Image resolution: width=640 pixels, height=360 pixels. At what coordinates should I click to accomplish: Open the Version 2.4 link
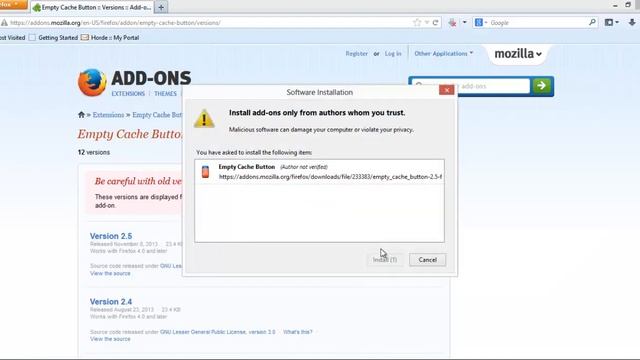111,302
